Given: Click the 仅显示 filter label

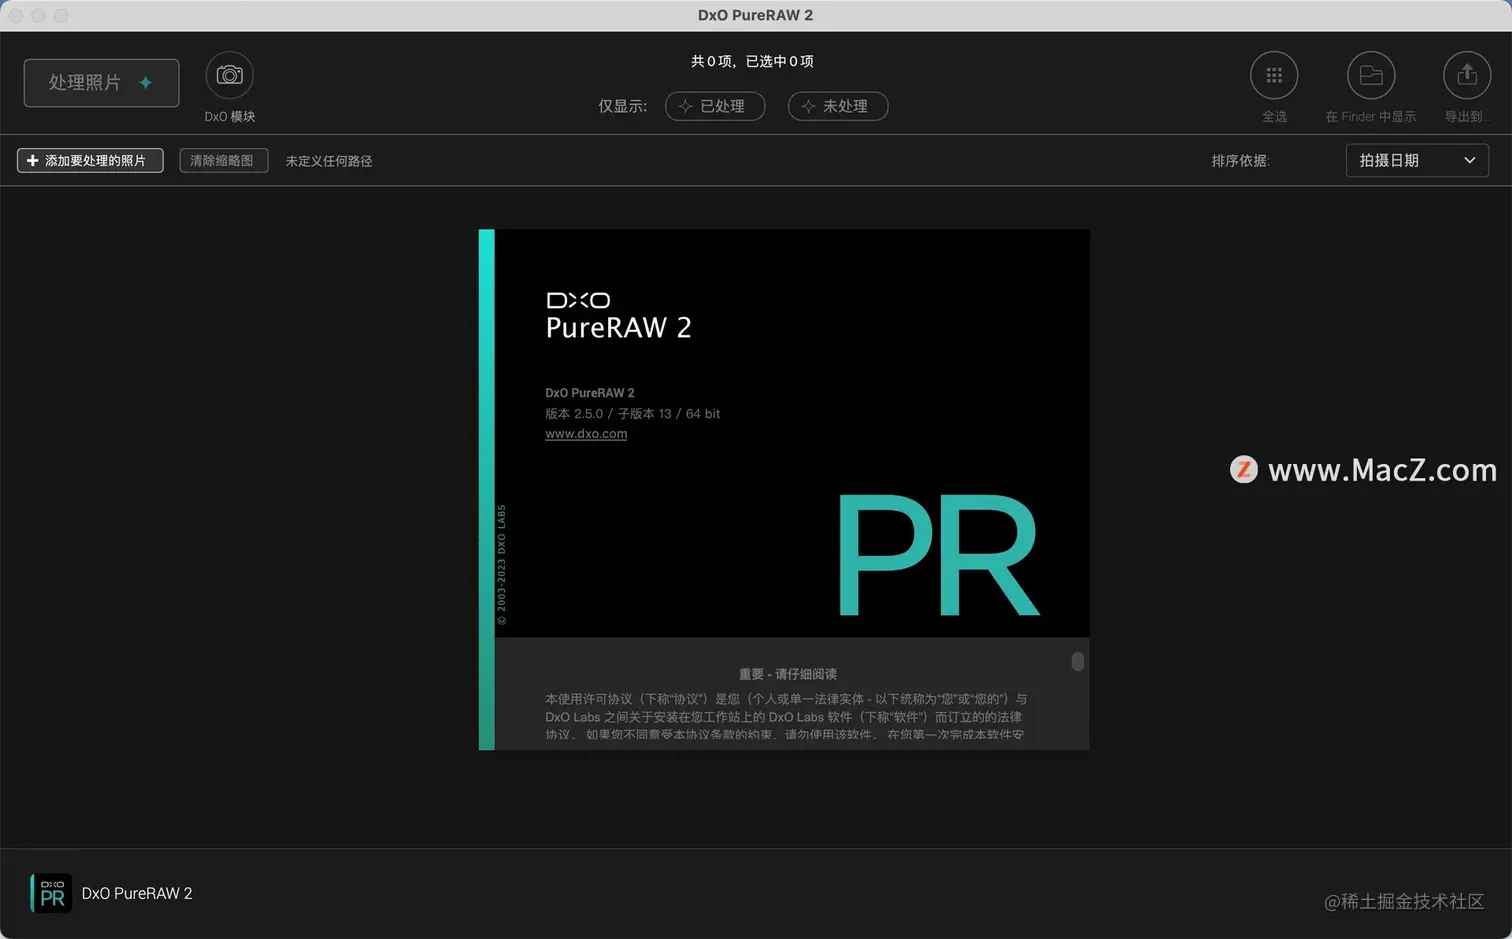Looking at the screenshot, I should tap(623, 107).
